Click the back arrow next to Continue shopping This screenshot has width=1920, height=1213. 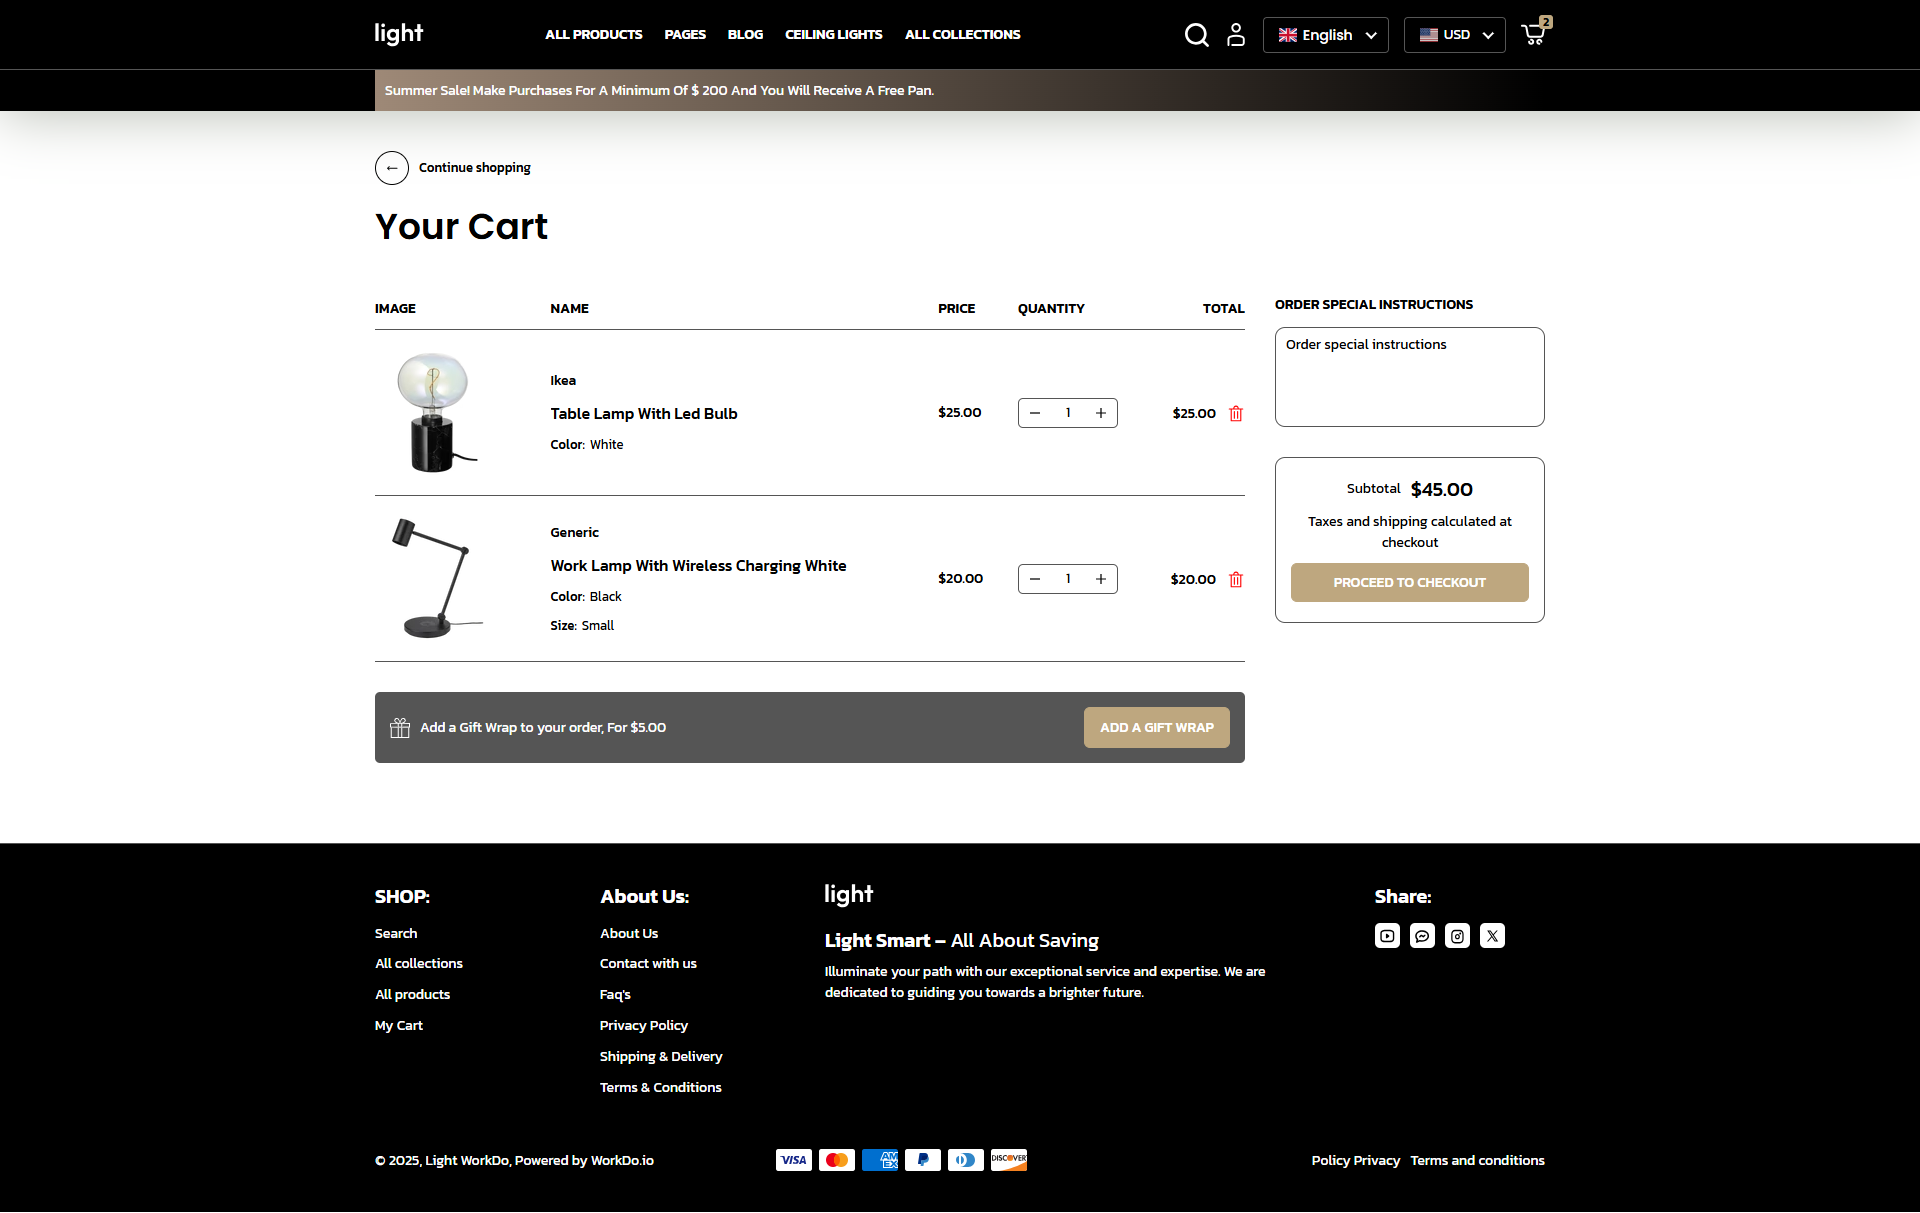point(392,168)
